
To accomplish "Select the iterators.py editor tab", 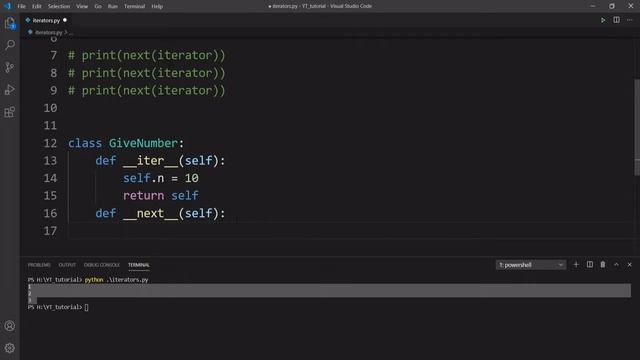I will click(46, 20).
